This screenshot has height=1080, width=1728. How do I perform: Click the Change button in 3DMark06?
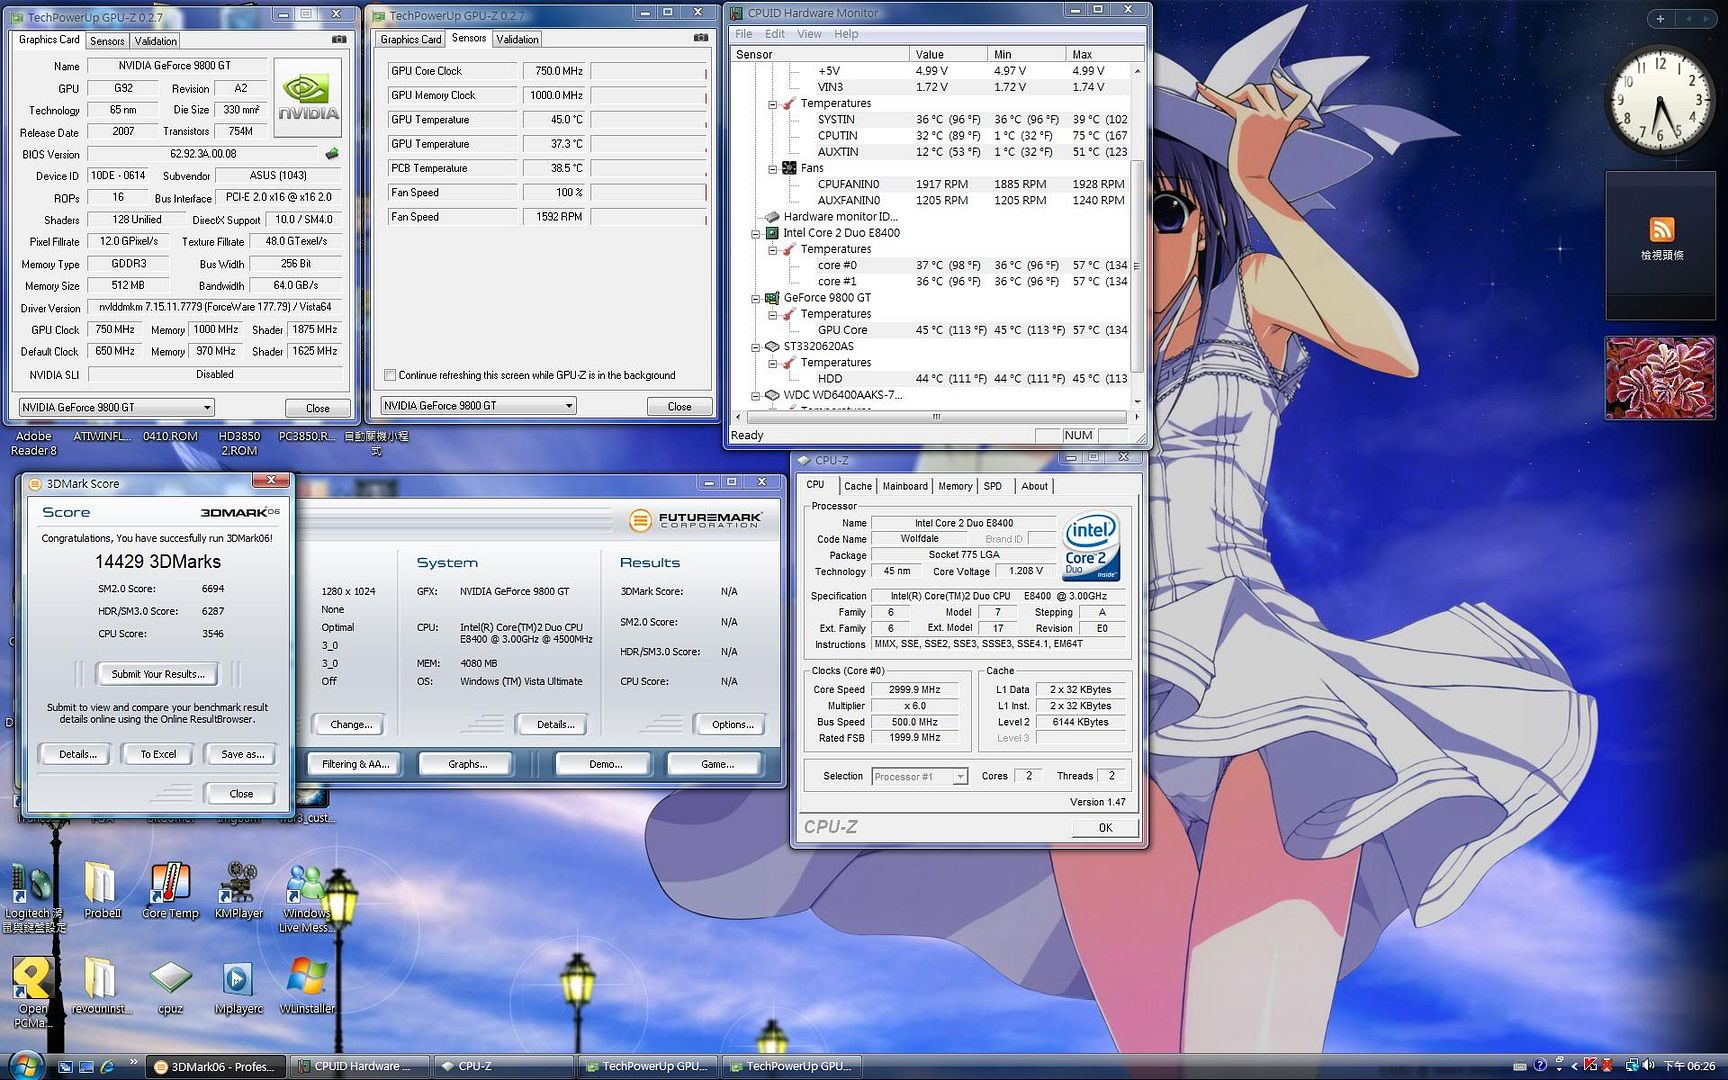click(x=351, y=724)
